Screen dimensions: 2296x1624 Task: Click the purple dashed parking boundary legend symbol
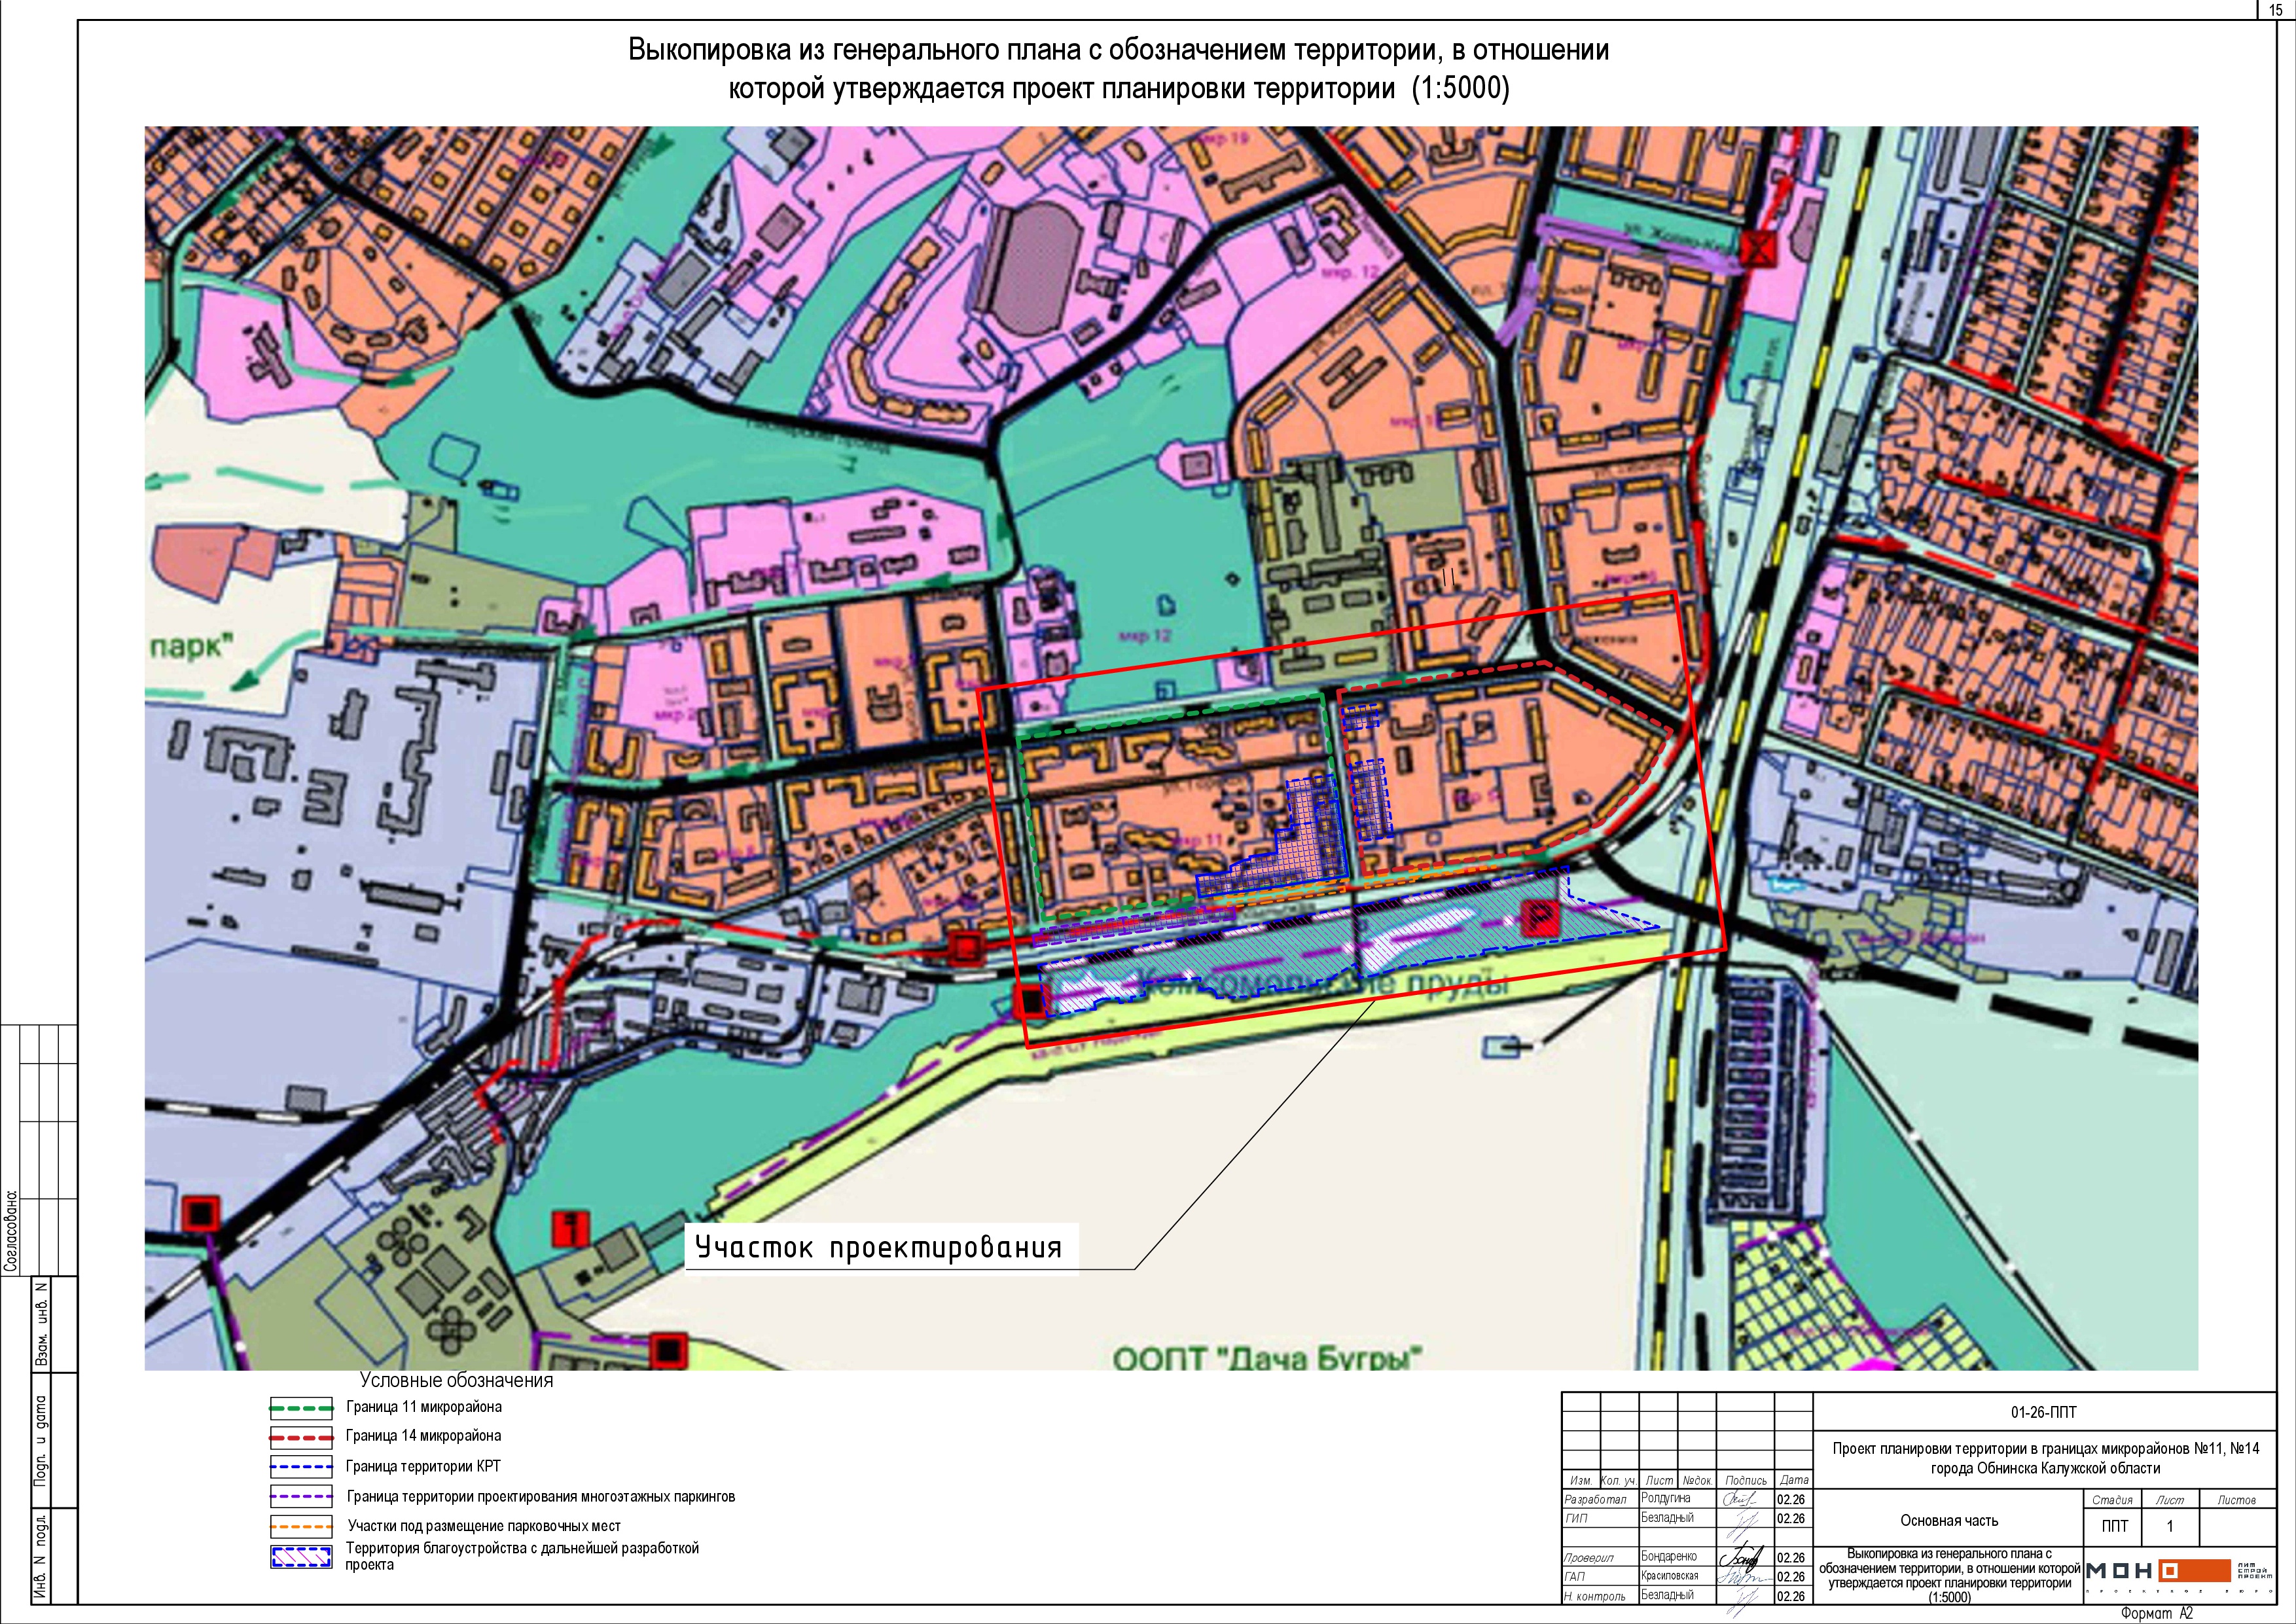point(301,1497)
